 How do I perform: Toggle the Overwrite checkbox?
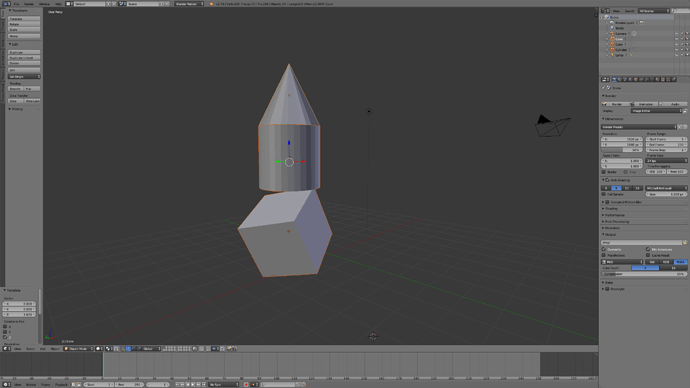[604, 249]
